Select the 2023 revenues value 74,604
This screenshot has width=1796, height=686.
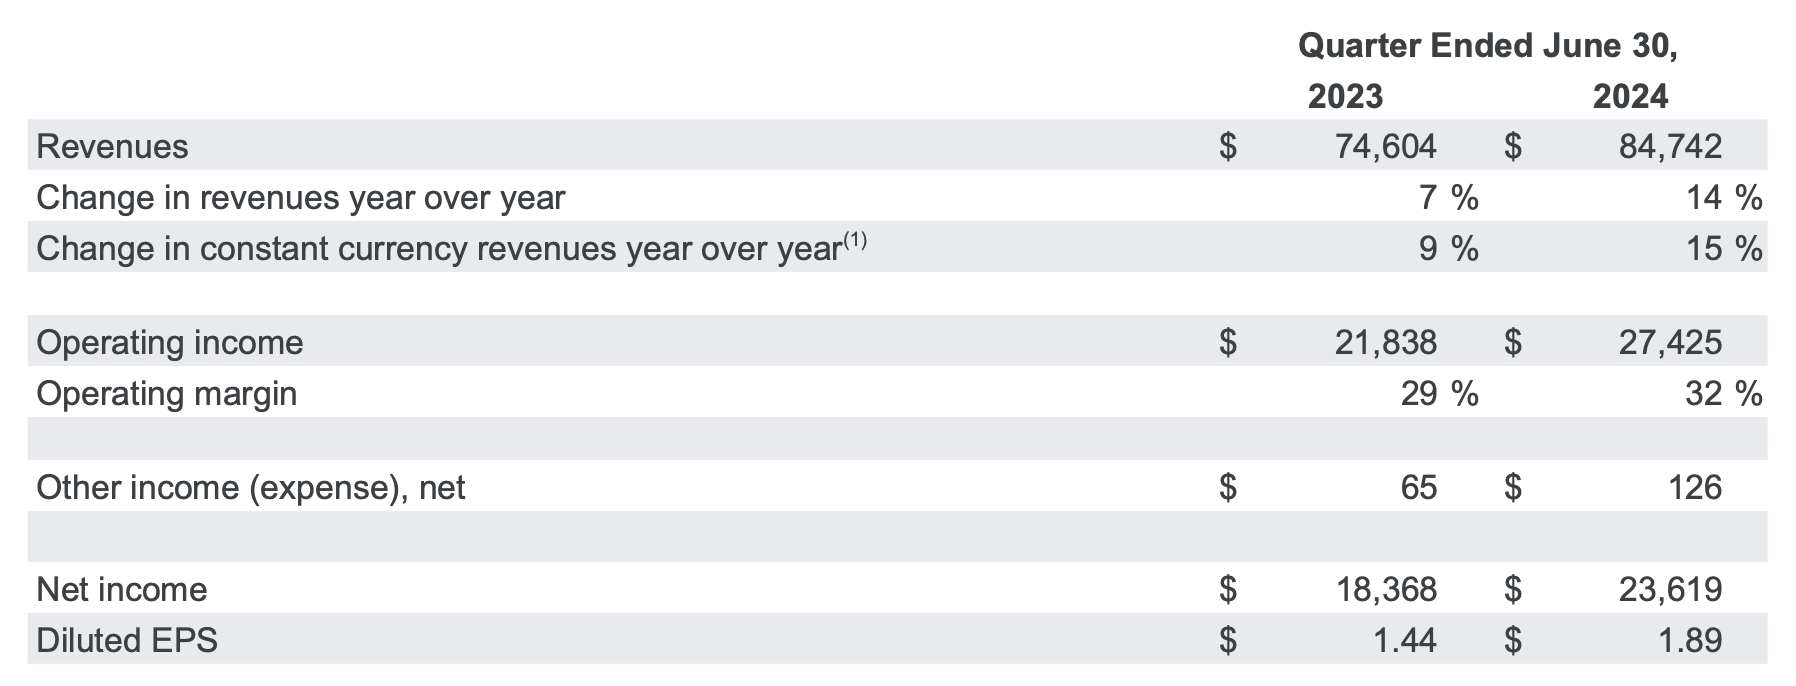(x=1386, y=147)
